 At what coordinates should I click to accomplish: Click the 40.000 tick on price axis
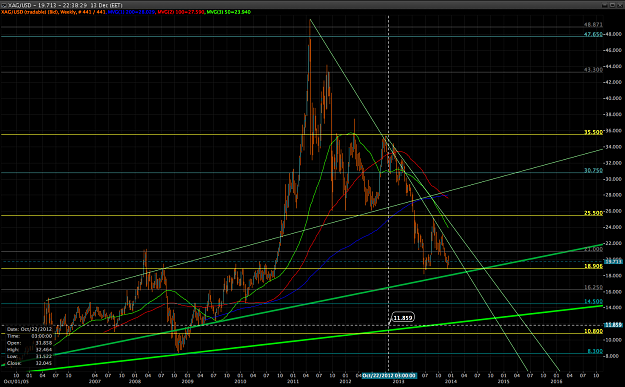point(614,98)
